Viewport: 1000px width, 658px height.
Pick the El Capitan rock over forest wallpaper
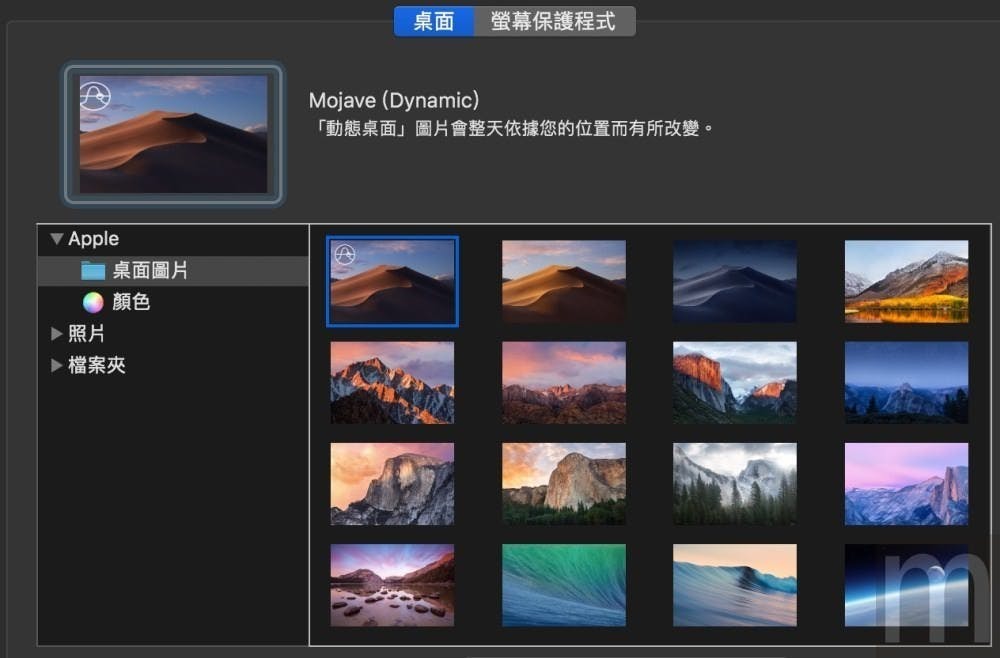point(564,484)
